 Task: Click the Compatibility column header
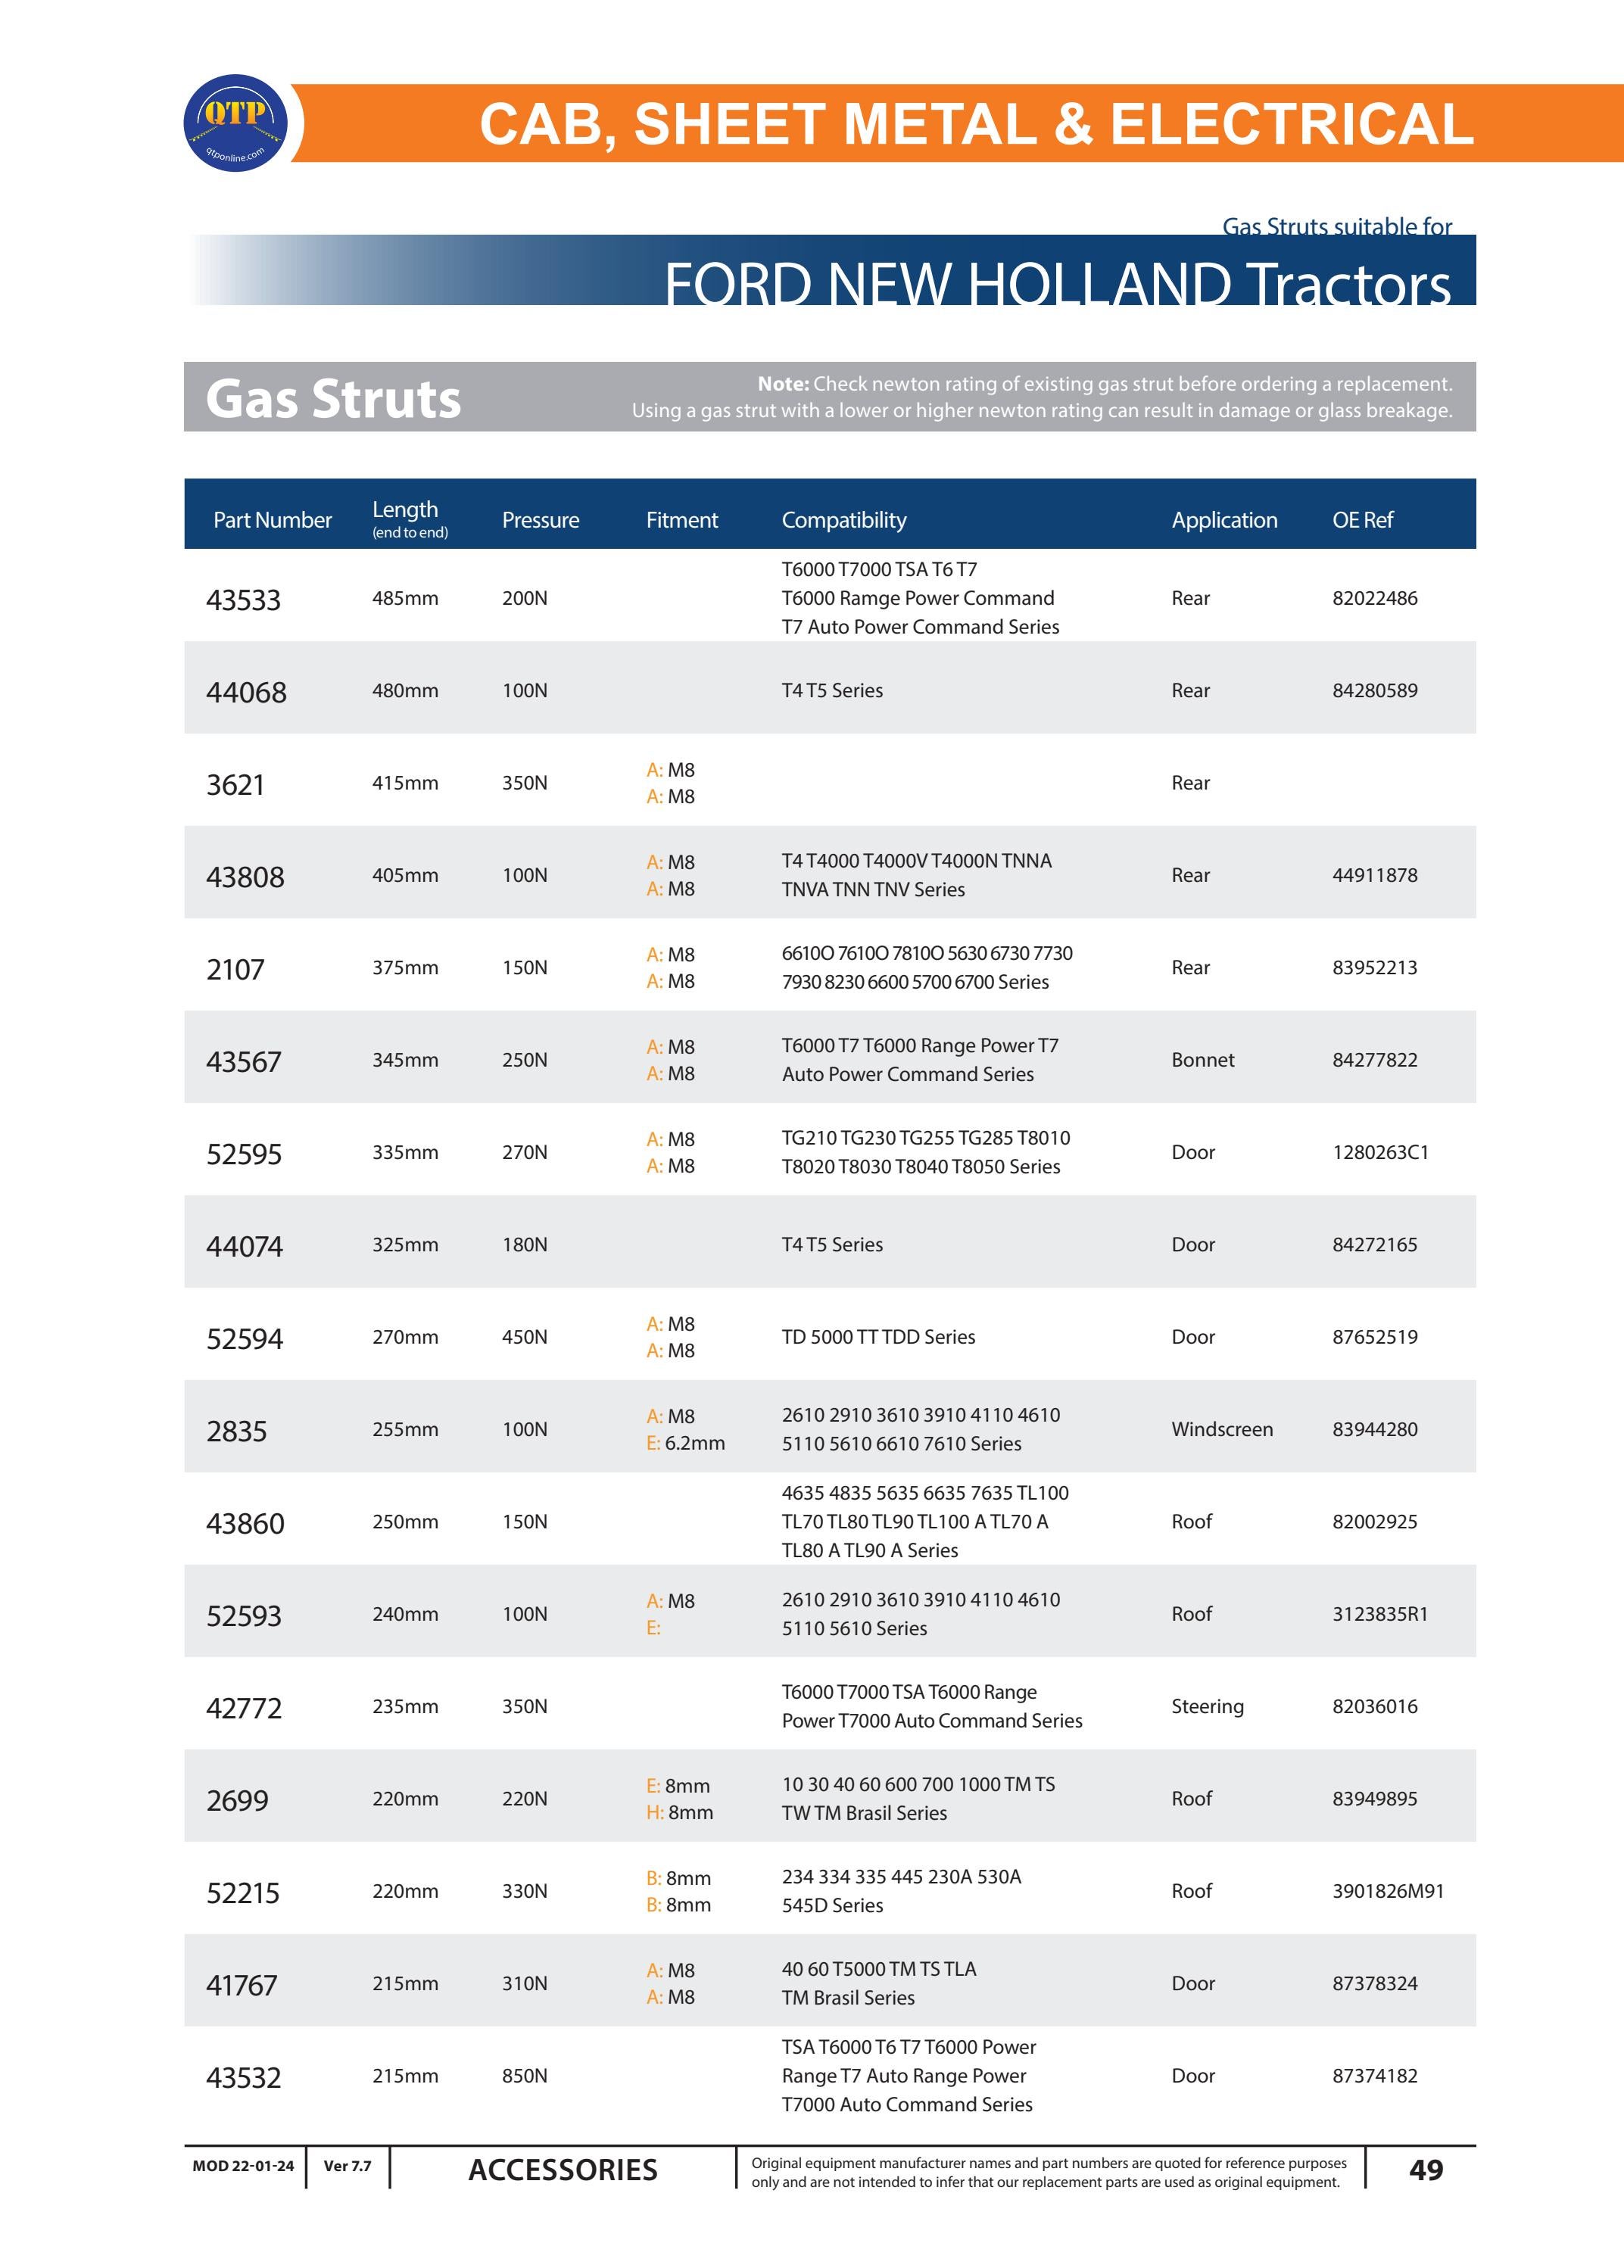point(843,520)
